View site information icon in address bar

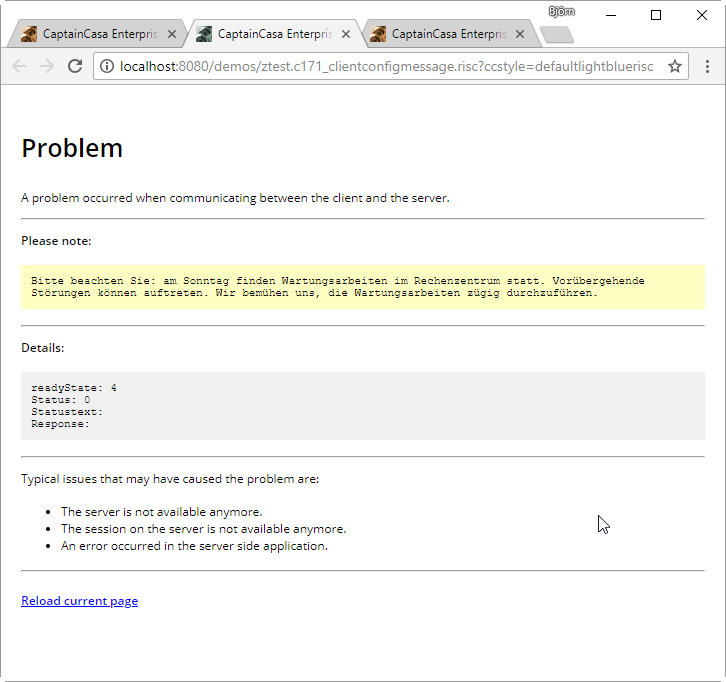[x=107, y=66]
